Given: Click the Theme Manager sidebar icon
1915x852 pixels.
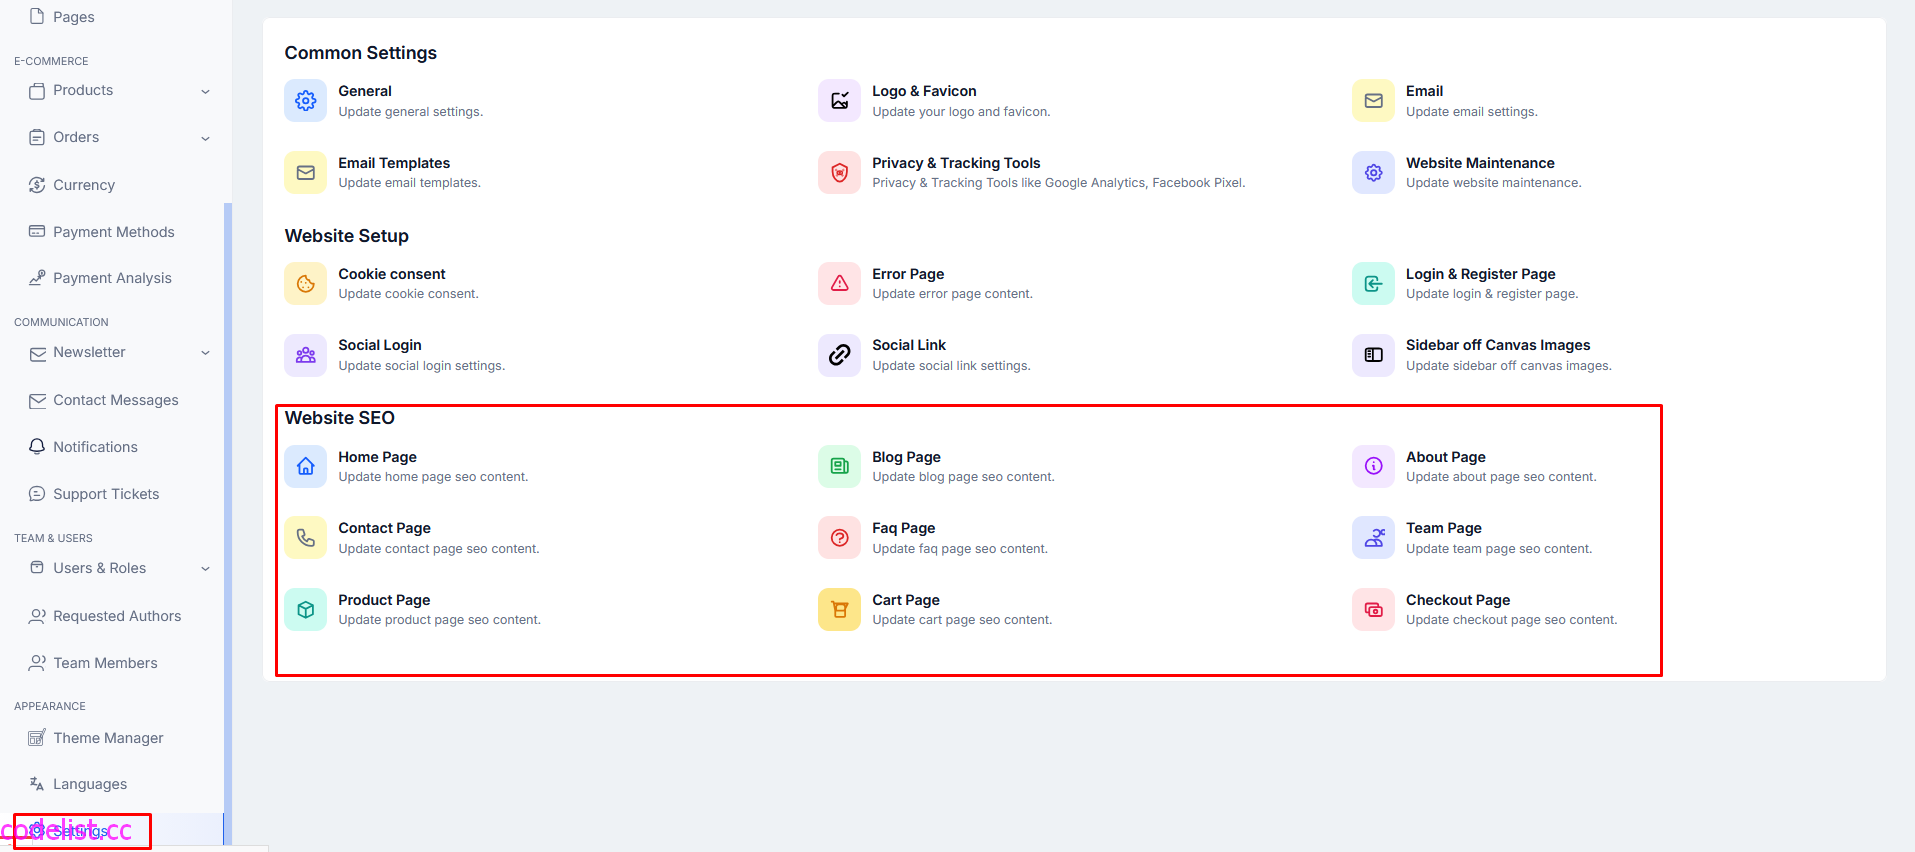Looking at the screenshot, I should point(37,738).
